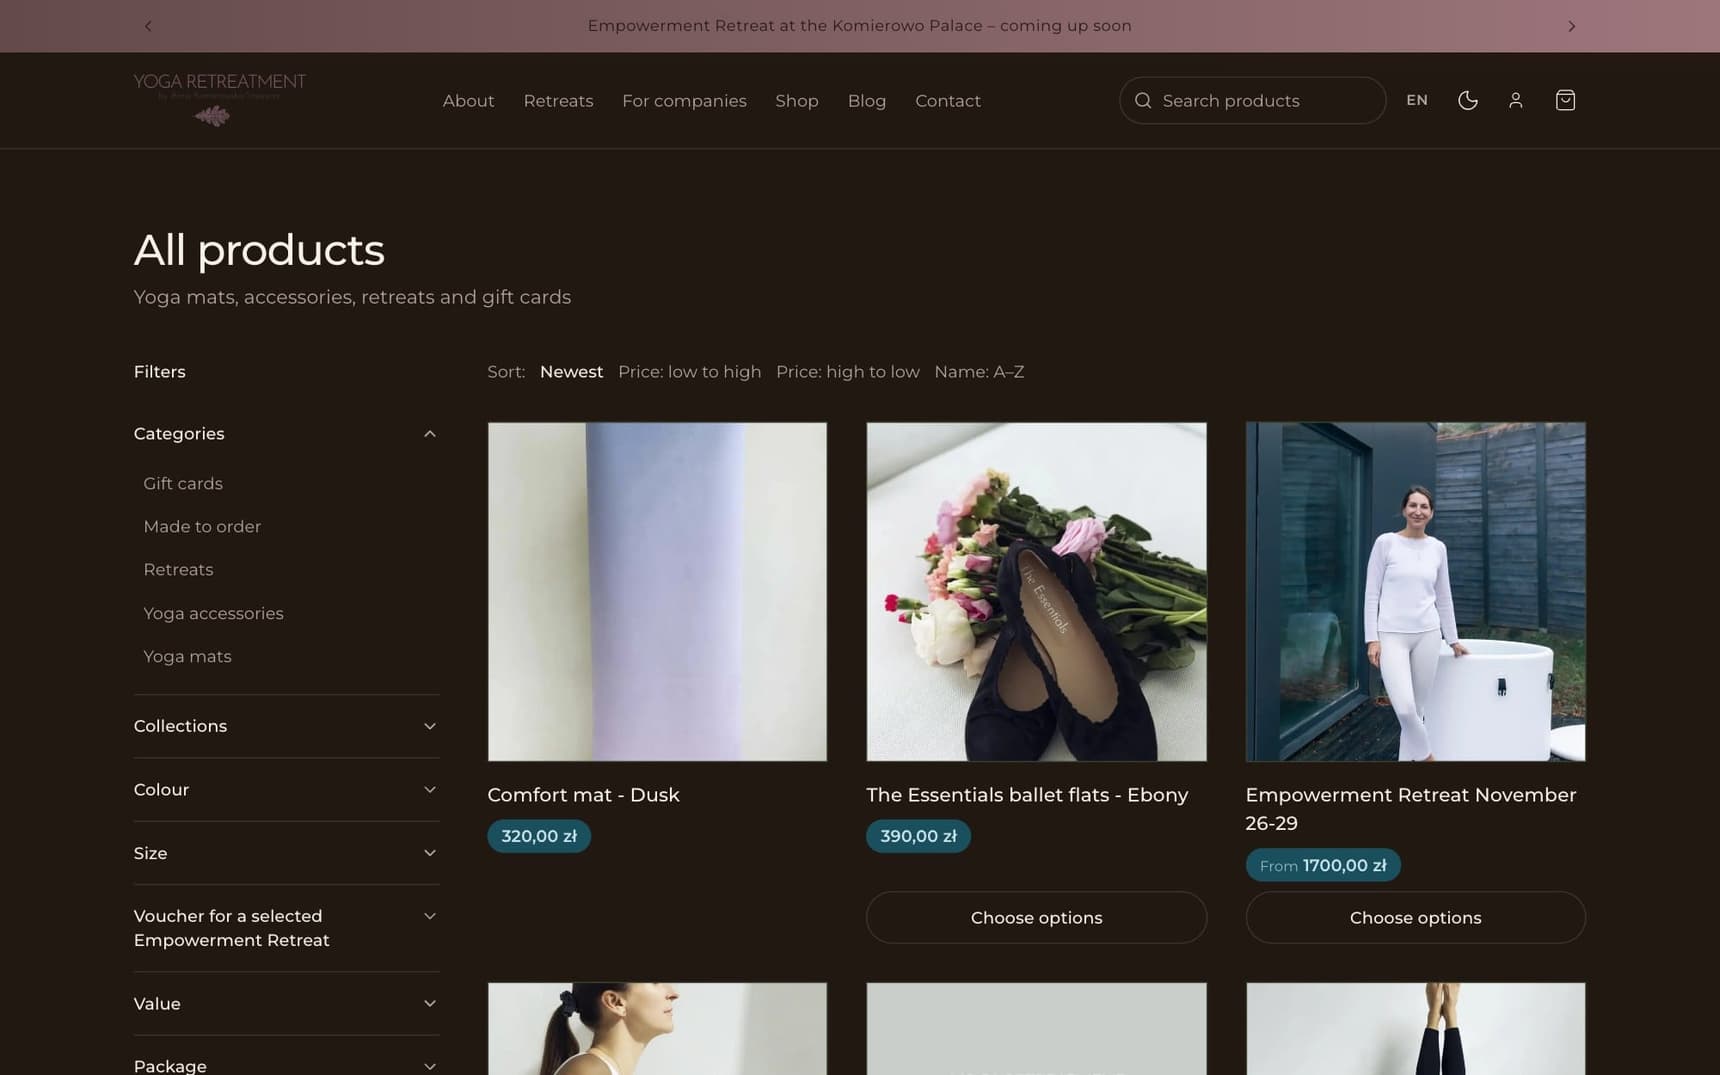Open the shopping cart bag icon
The height and width of the screenshot is (1075, 1720).
[1565, 100]
